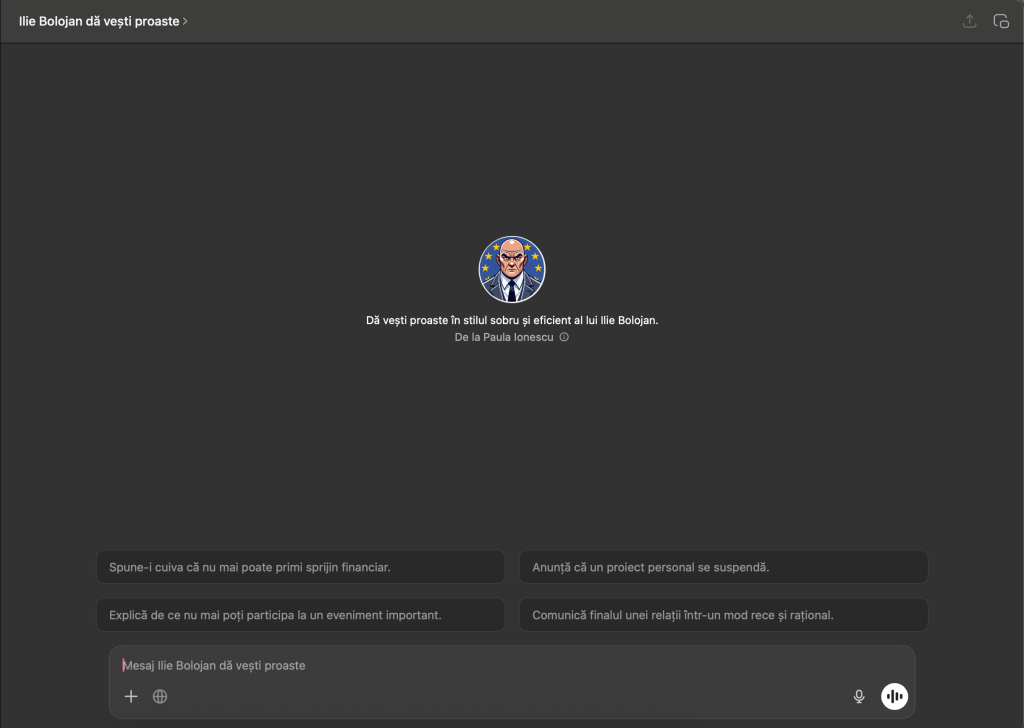Click the Ilie Bolojan GPT avatar image
The width and height of the screenshot is (1024, 728).
(x=512, y=270)
